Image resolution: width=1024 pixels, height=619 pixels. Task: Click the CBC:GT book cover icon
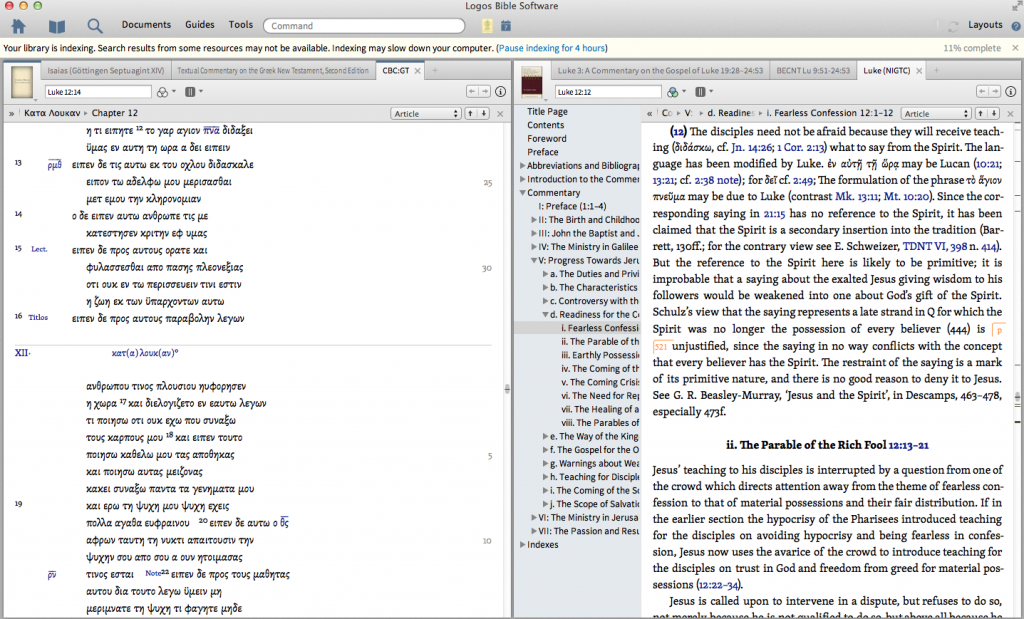pos(22,83)
